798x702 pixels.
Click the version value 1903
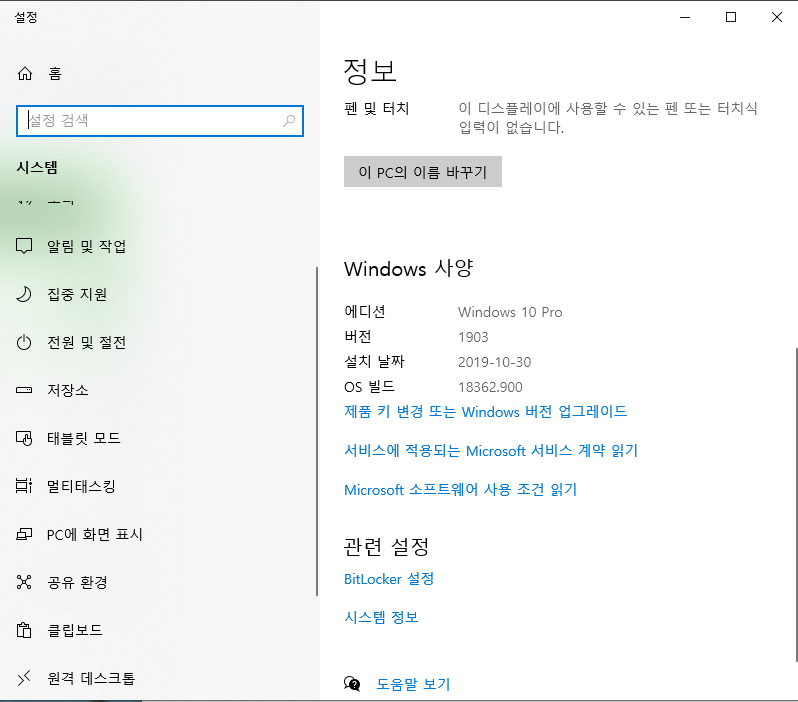point(473,337)
